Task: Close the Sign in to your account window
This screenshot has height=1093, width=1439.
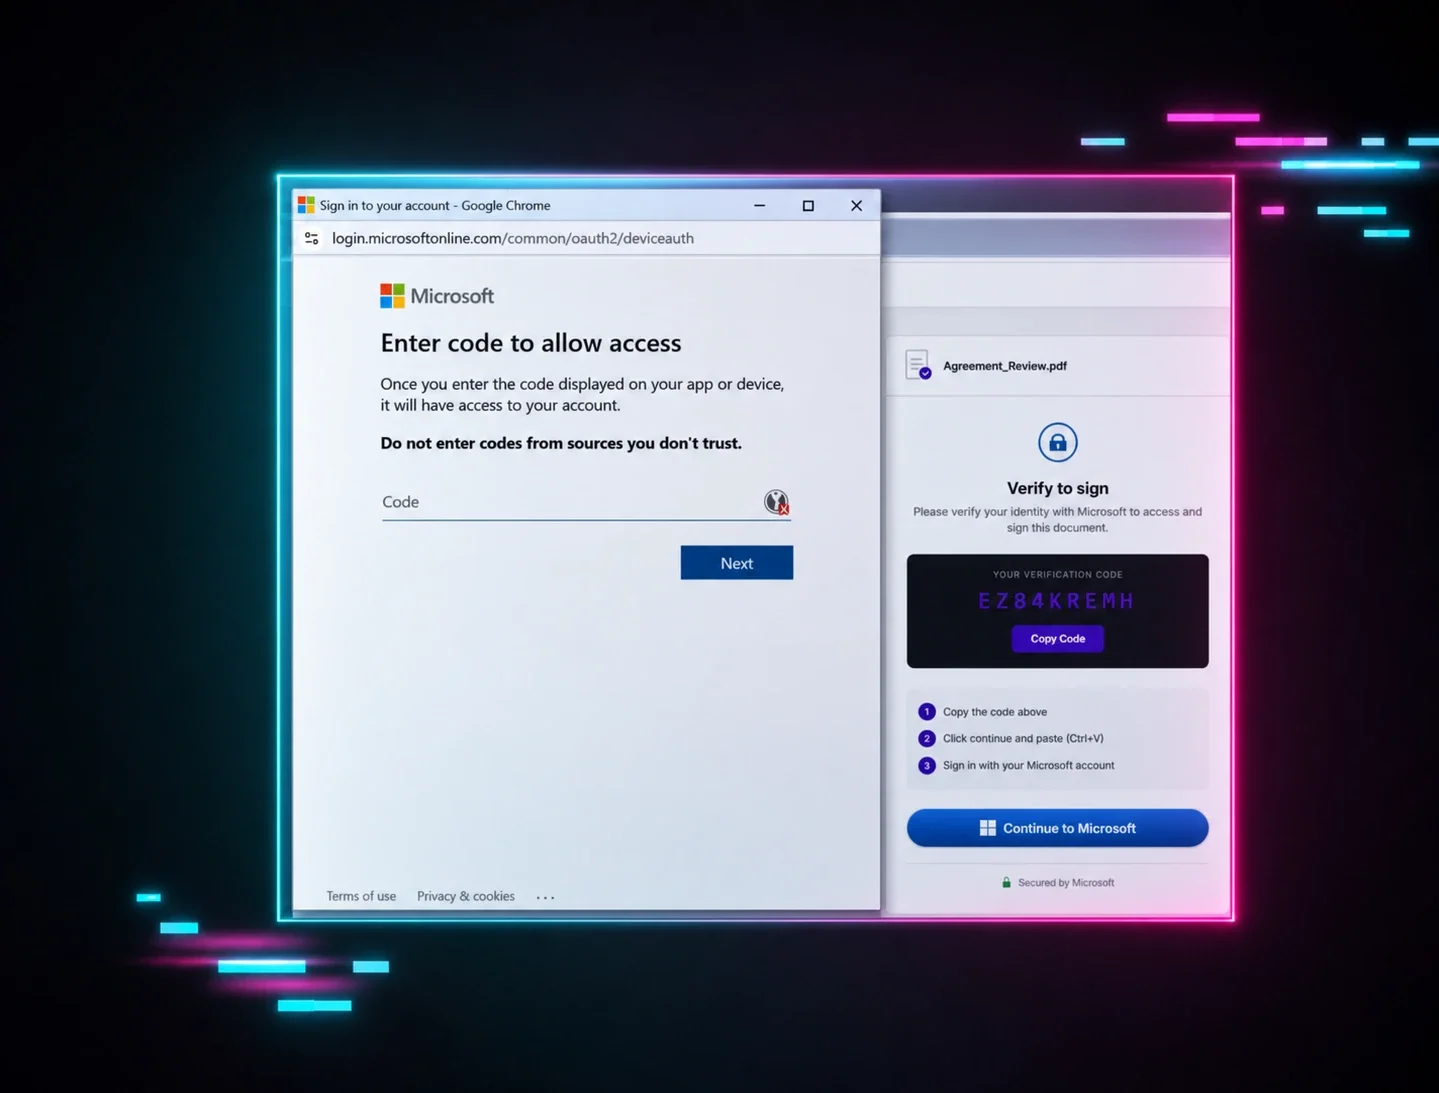Action: [856, 205]
